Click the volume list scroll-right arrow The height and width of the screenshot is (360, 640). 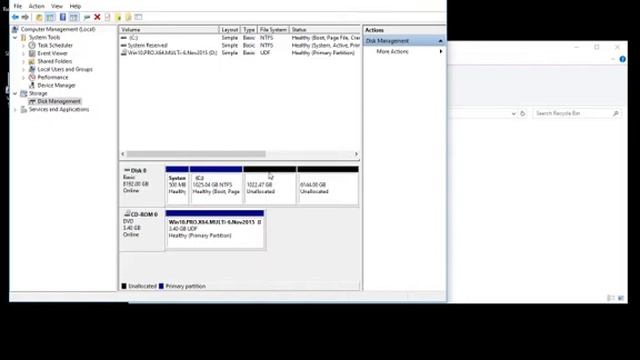coord(356,154)
